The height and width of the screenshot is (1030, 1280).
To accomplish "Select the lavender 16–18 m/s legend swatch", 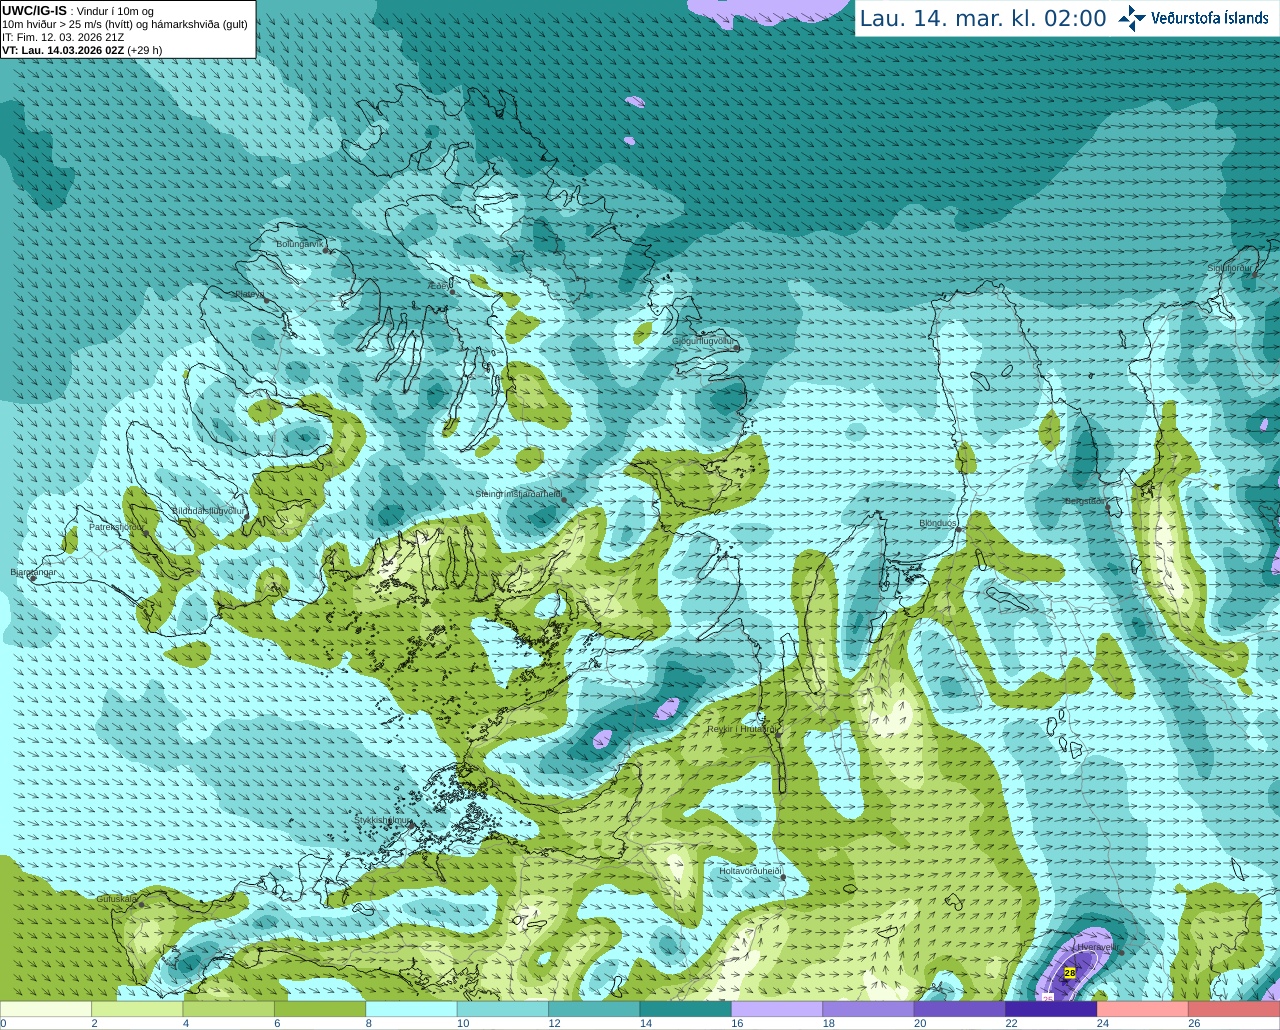I will (x=777, y=1009).
